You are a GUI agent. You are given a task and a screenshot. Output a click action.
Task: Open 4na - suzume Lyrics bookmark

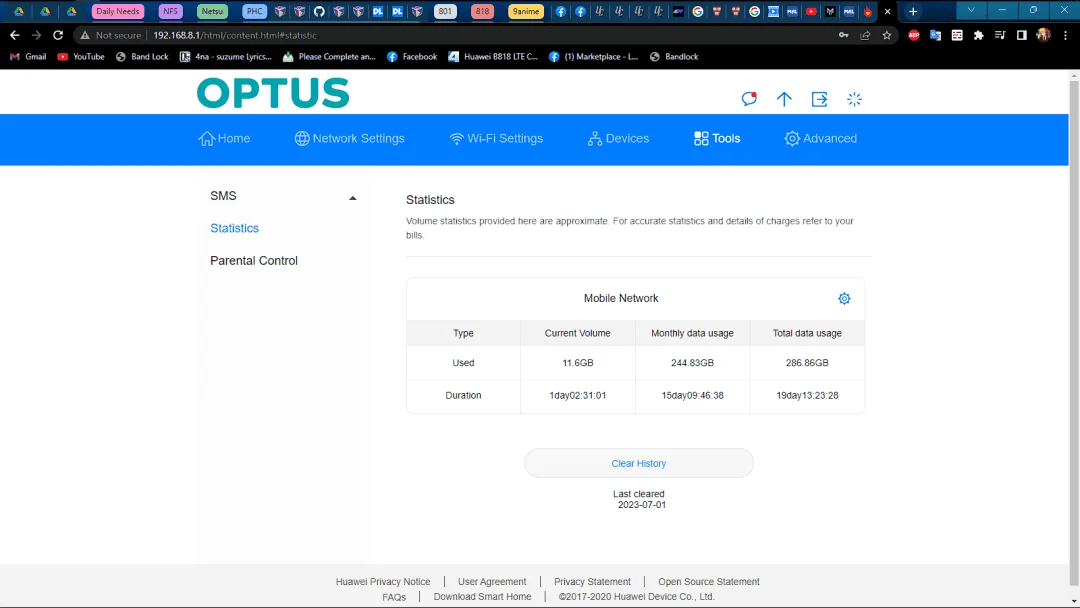(226, 56)
